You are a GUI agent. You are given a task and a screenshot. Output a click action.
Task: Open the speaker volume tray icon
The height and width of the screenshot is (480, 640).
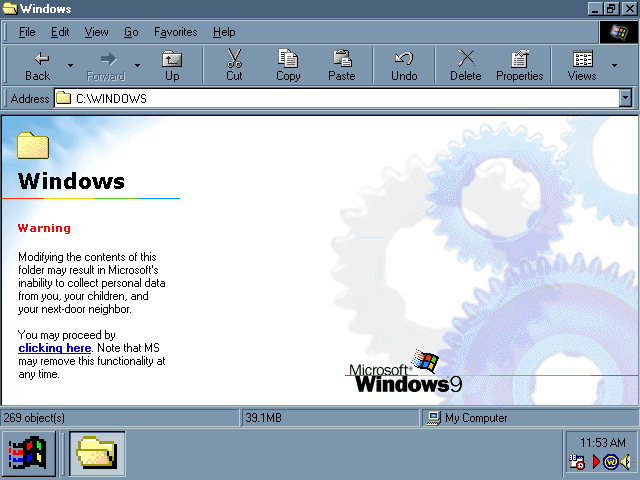click(x=625, y=462)
